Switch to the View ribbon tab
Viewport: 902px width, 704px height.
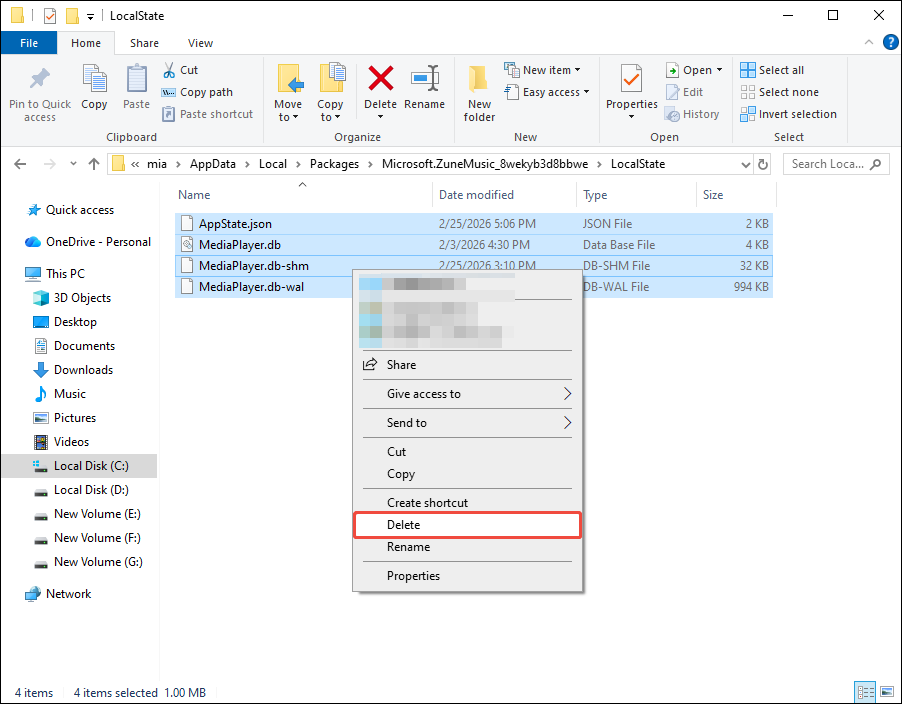point(200,43)
